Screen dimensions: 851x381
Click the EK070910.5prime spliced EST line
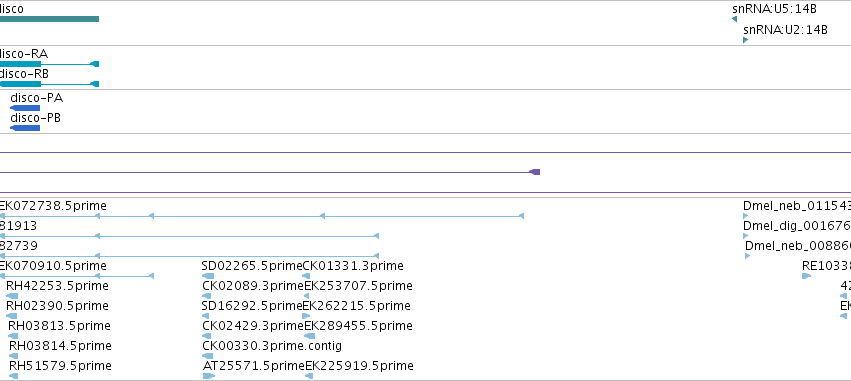(x=77, y=276)
